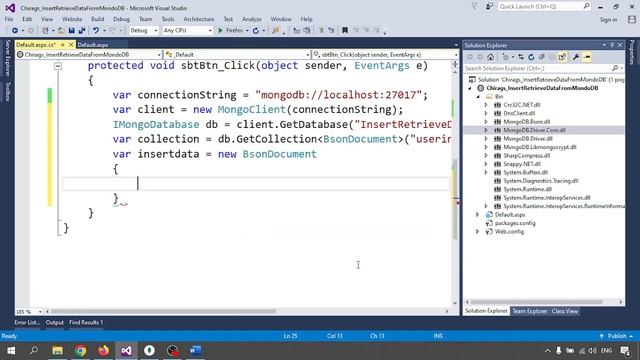Collapse the sbtBtn_Click method outline
Screen dimensions: 640x360
(x=58, y=66)
